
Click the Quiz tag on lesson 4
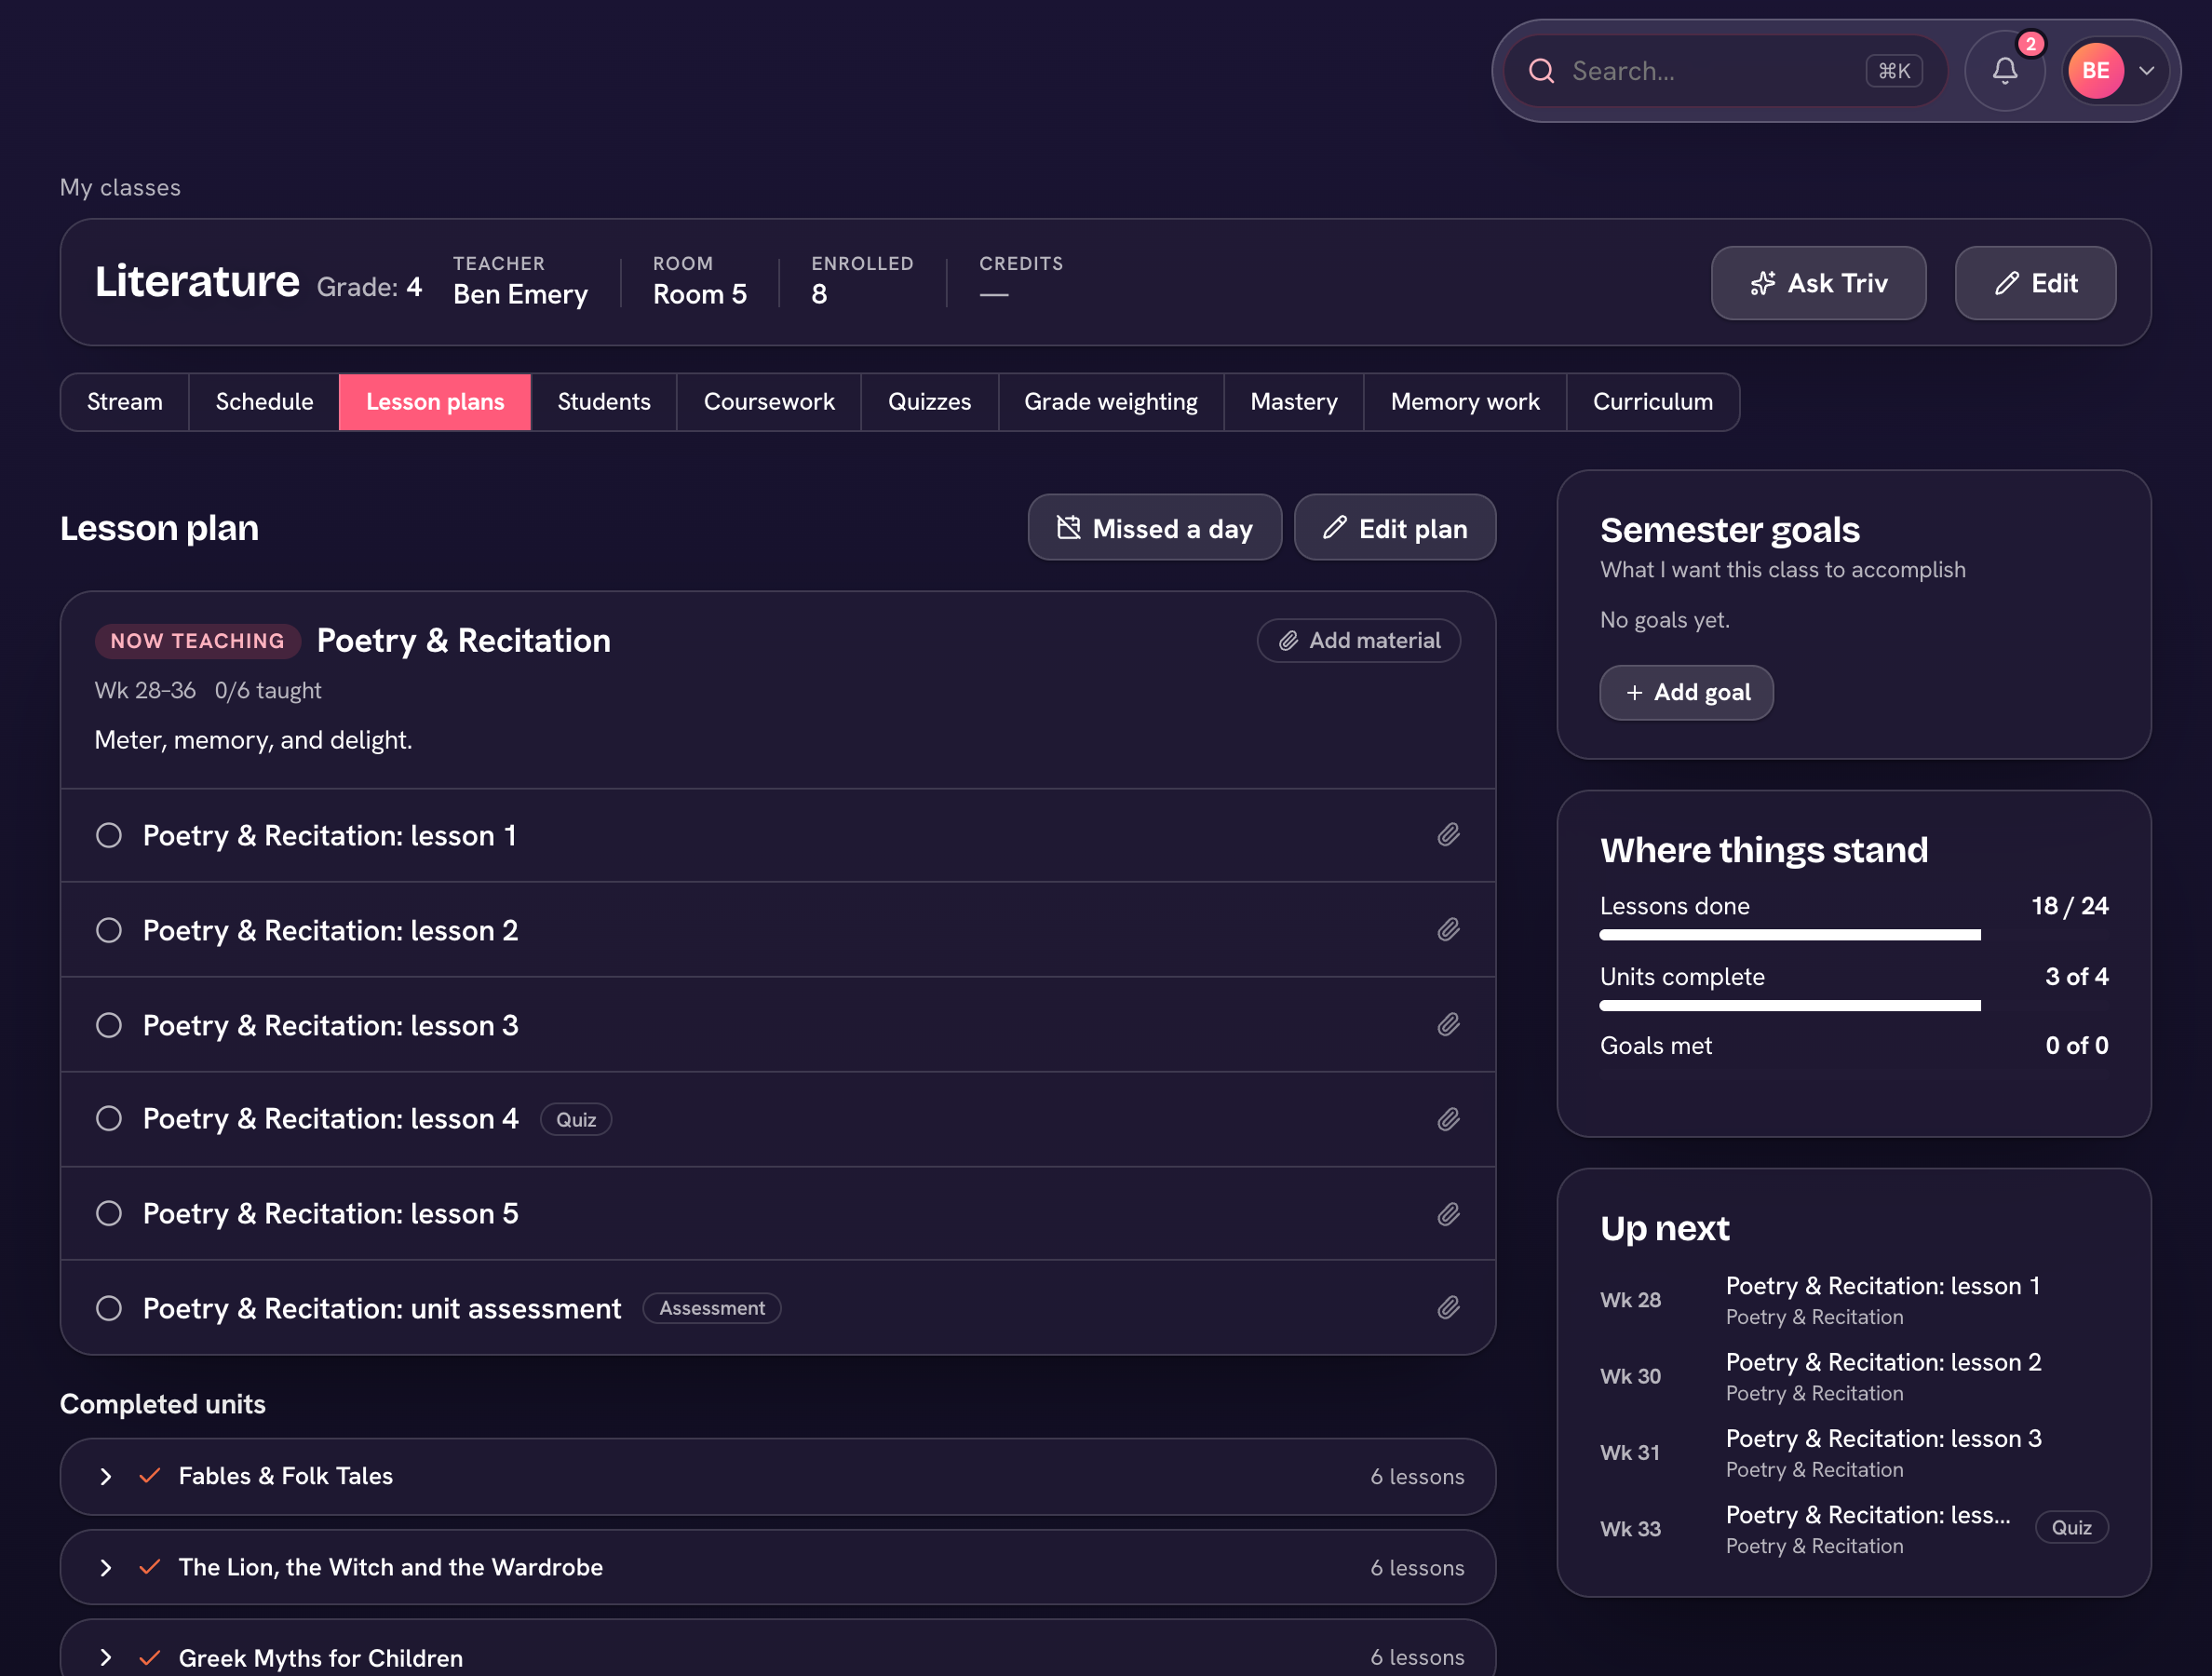point(576,1120)
